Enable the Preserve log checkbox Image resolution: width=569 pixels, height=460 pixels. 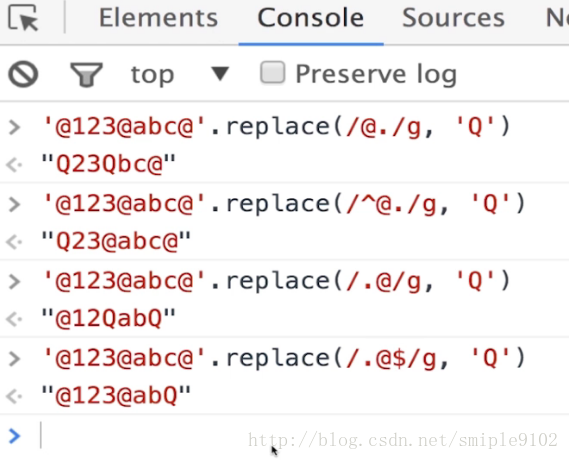click(x=273, y=73)
